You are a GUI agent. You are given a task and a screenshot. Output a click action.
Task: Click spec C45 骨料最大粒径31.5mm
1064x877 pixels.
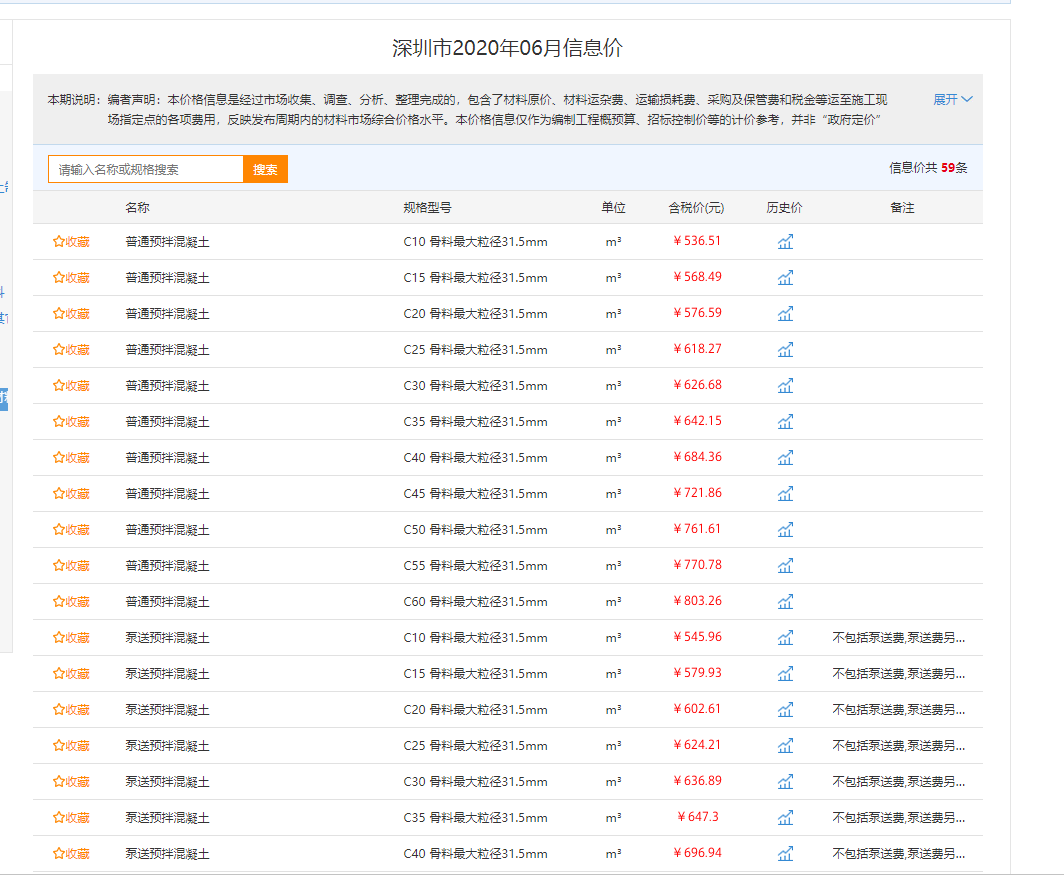pyautogui.click(x=475, y=493)
